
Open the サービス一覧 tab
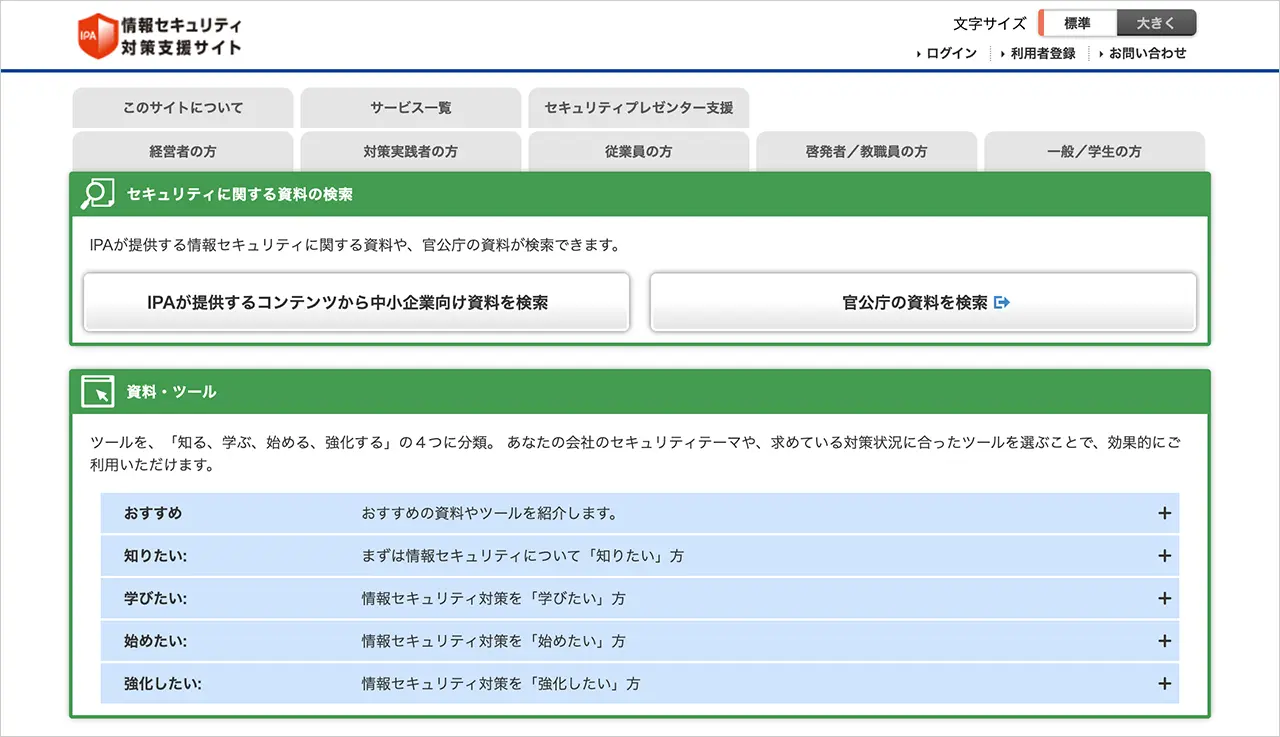pyautogui.click(x=411, y=108)
